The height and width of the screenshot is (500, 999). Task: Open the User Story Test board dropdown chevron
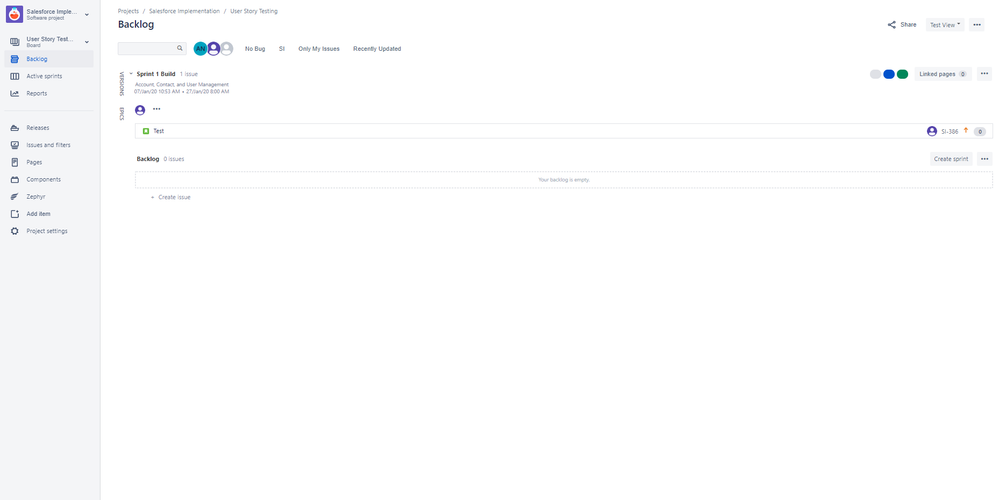coord(87,42)
